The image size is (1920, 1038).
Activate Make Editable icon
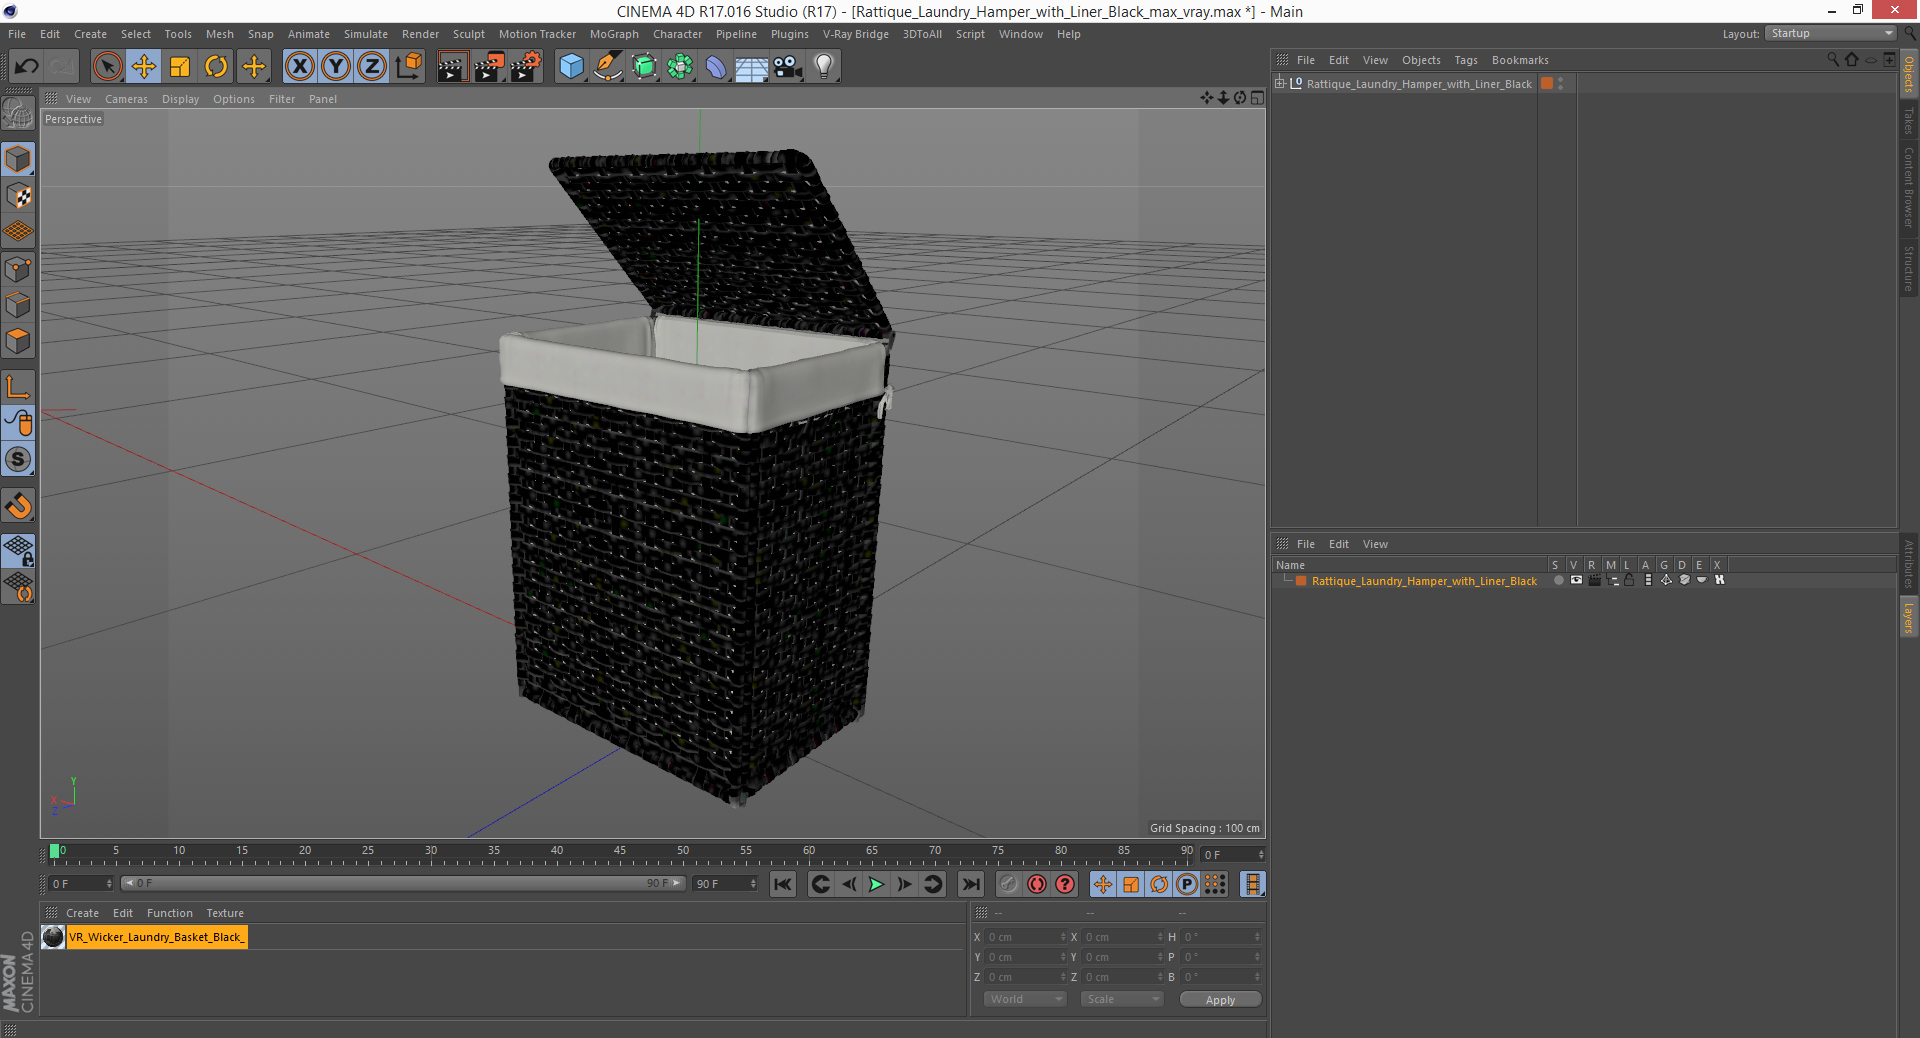point(18,114)
